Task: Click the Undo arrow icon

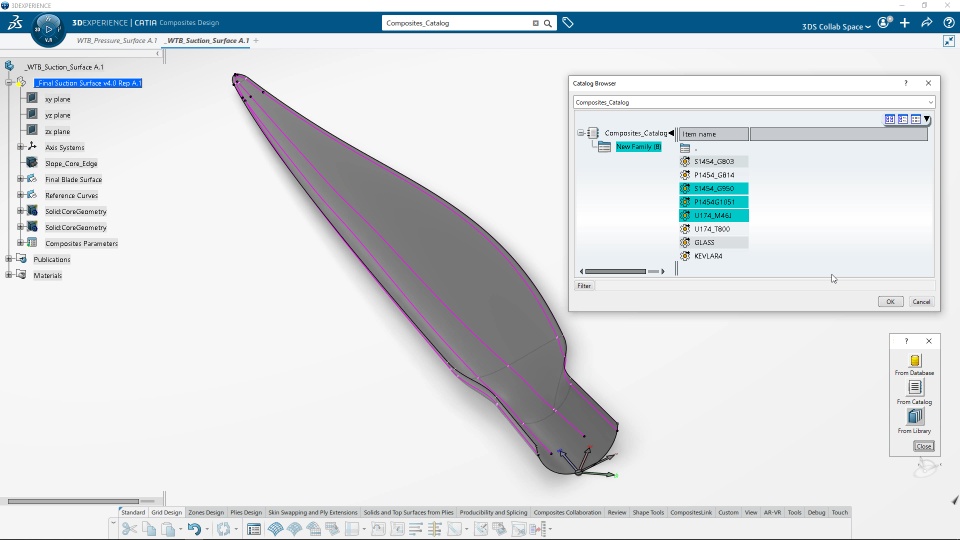Action: 194,529
